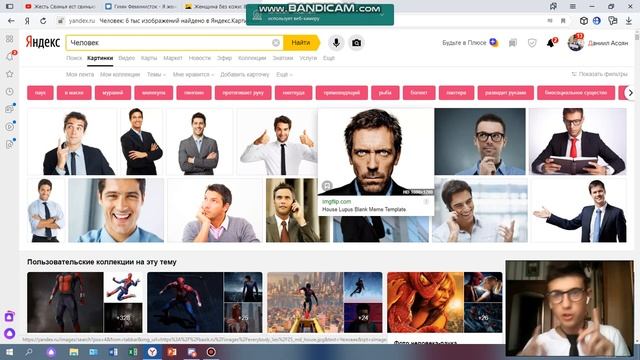This screenshot has width=640, height=360.
Task: Open the enlarged House Lupus image
Action: click(376, 152)
